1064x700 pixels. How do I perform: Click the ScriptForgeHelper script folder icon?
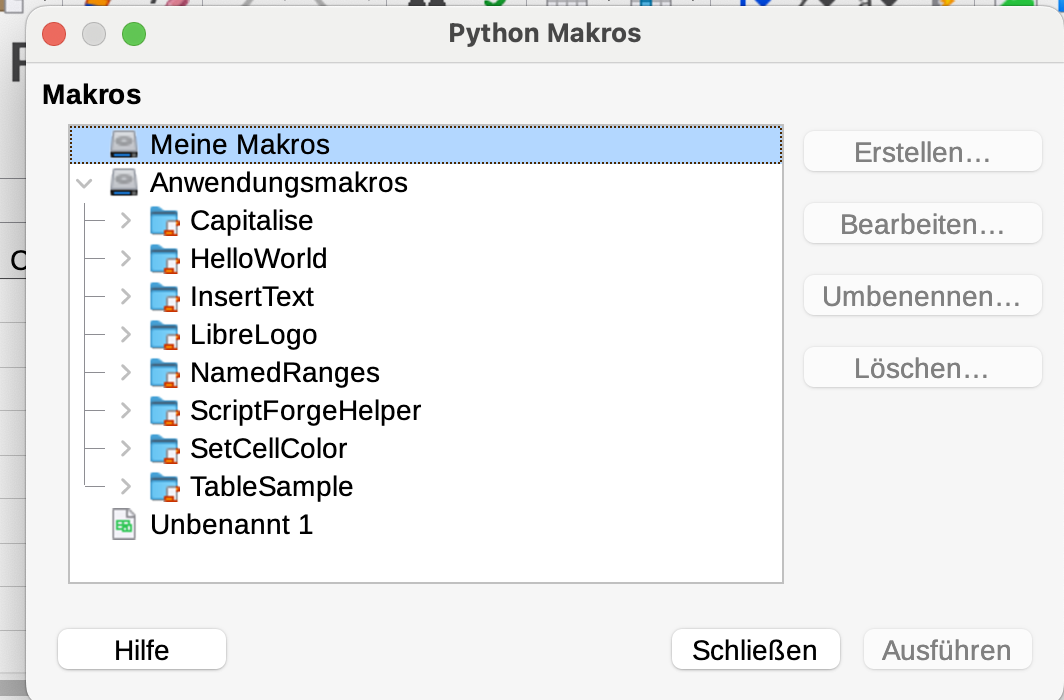[x=164, y=411]
